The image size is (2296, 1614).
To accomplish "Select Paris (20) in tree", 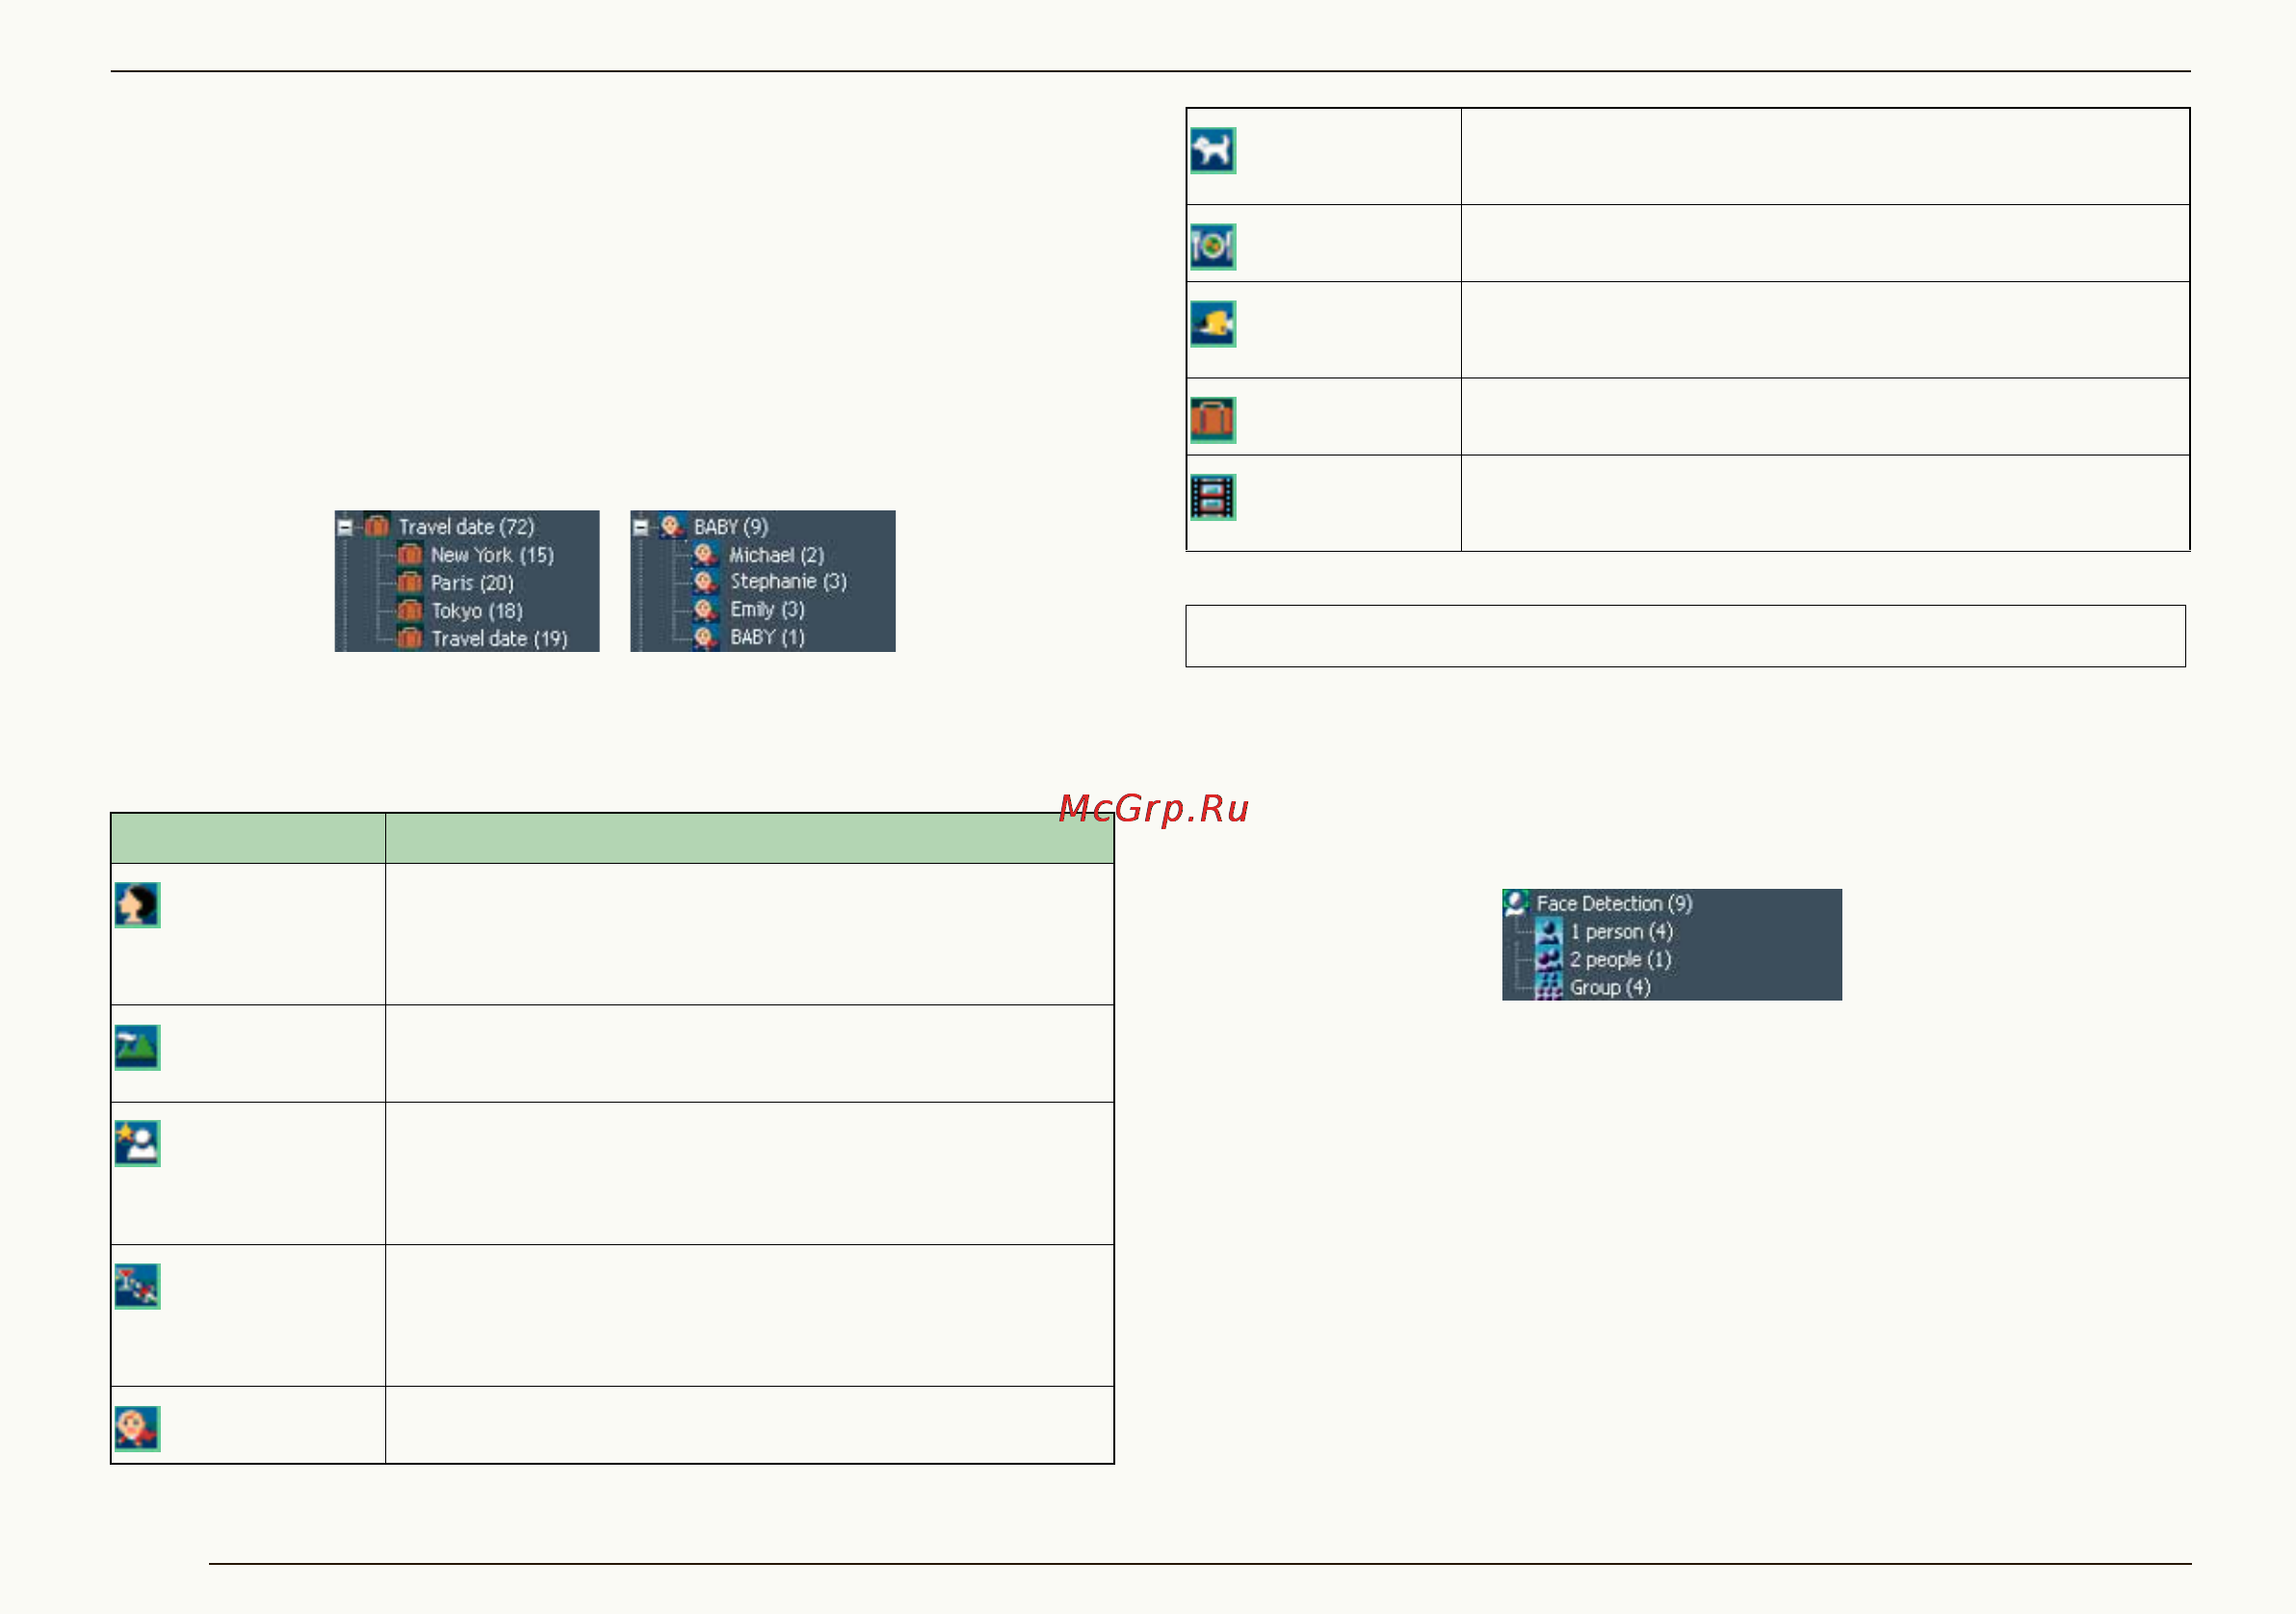I will click(472, 583).
